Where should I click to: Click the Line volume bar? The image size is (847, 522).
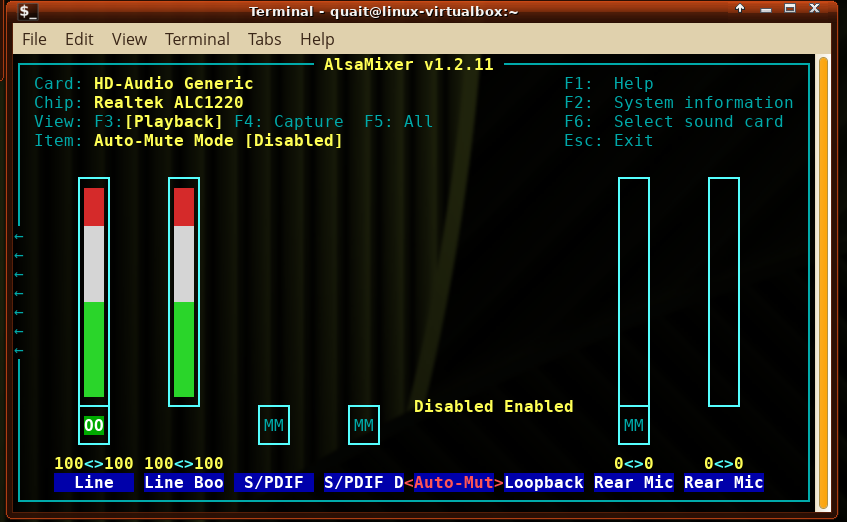(94, 292)
